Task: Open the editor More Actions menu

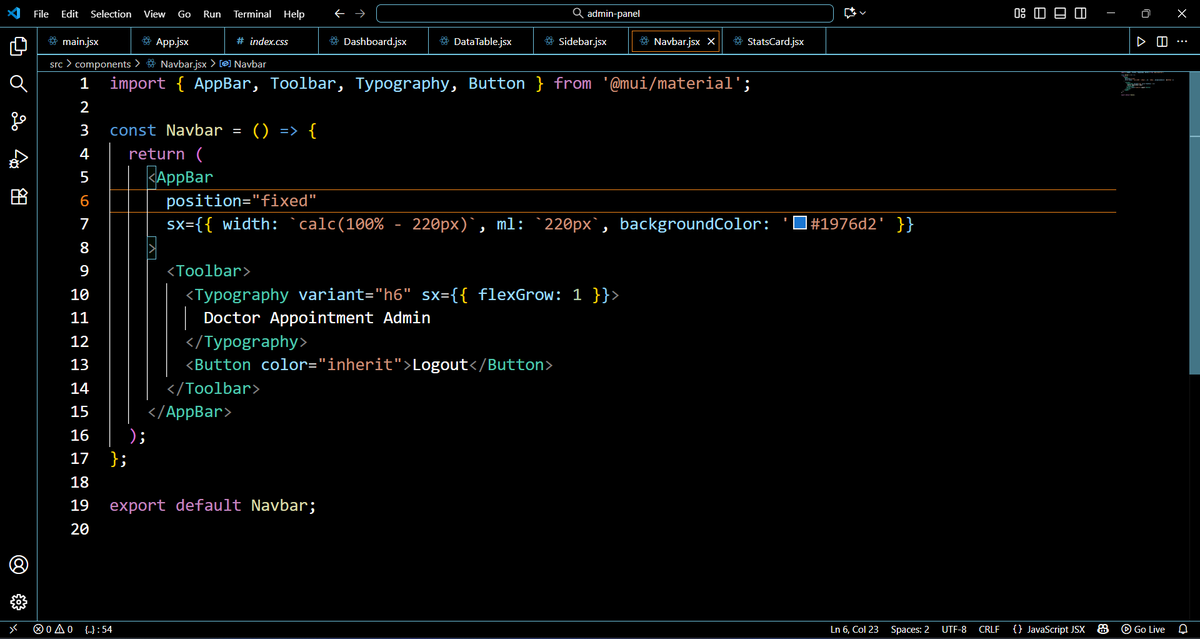Action: 1182,41
